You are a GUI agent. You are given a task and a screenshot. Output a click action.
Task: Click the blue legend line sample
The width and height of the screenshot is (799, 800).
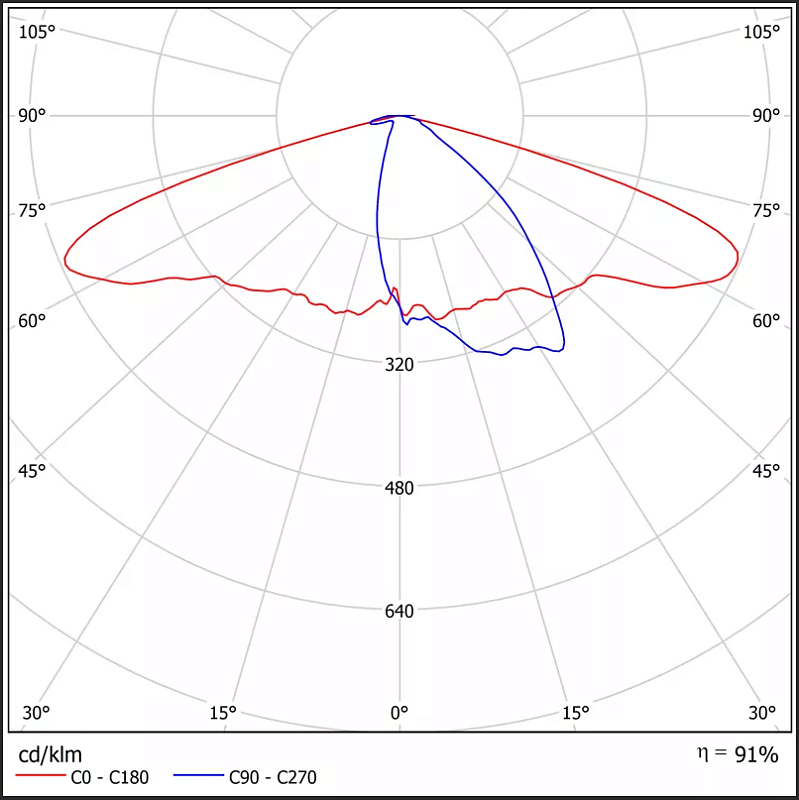click(x=198, y=776)
